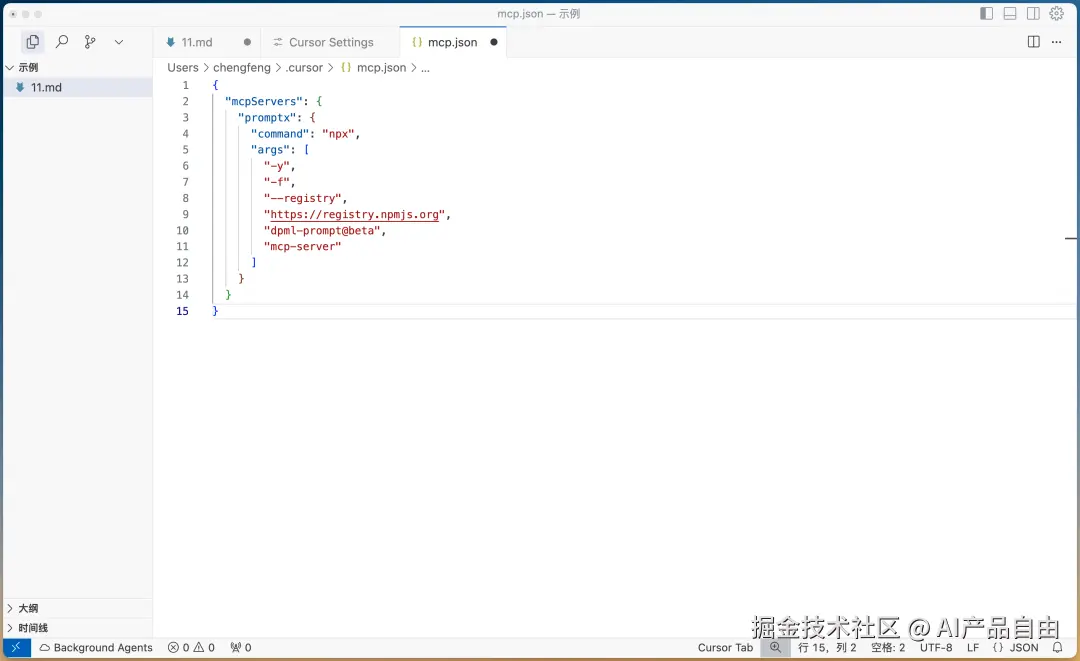Click Cursor Tab in status bar
This screenshot has width=1080, height=661.
click(725, 648)
